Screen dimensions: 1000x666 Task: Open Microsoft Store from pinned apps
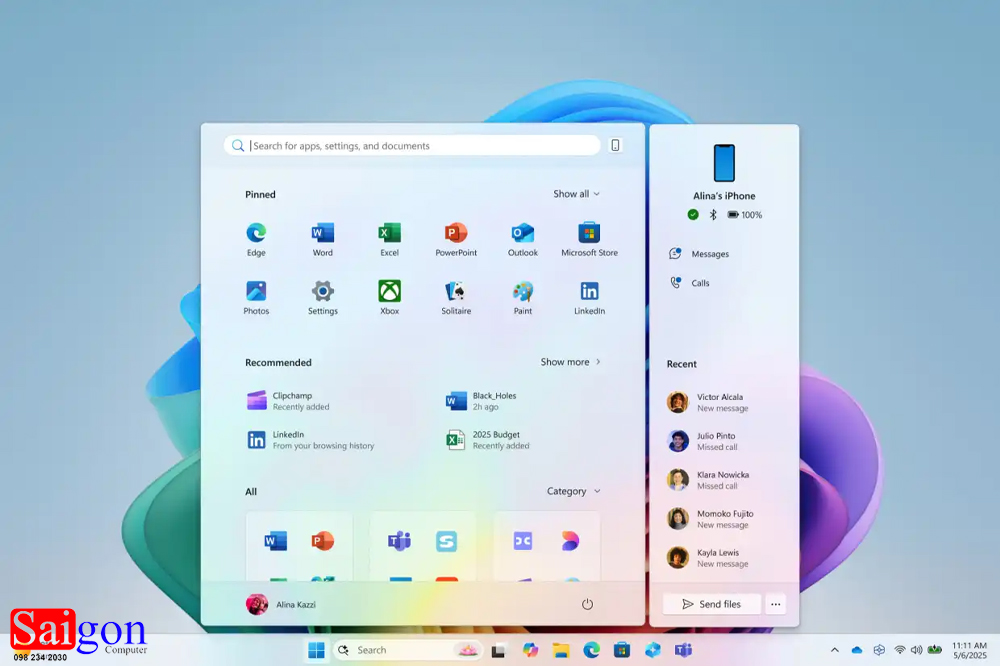[589, 234]
